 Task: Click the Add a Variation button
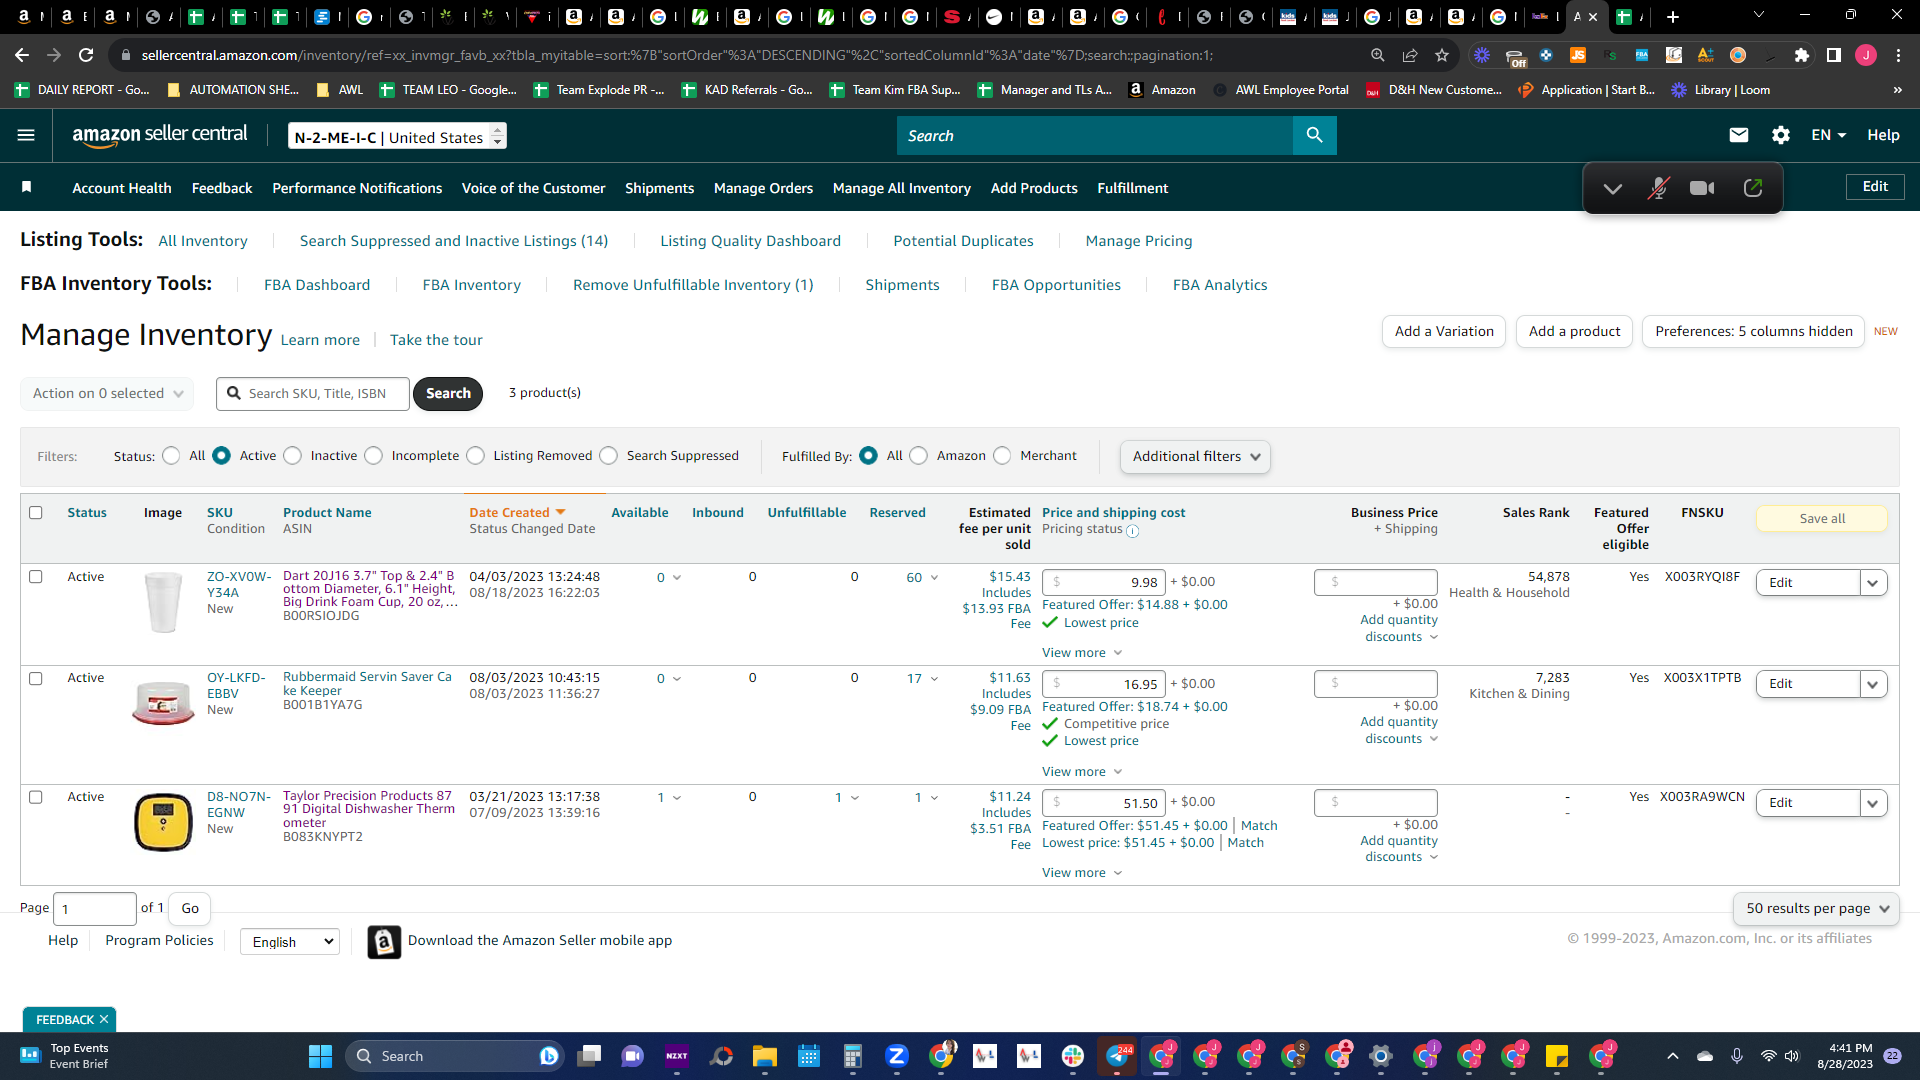coord(1444,331)
